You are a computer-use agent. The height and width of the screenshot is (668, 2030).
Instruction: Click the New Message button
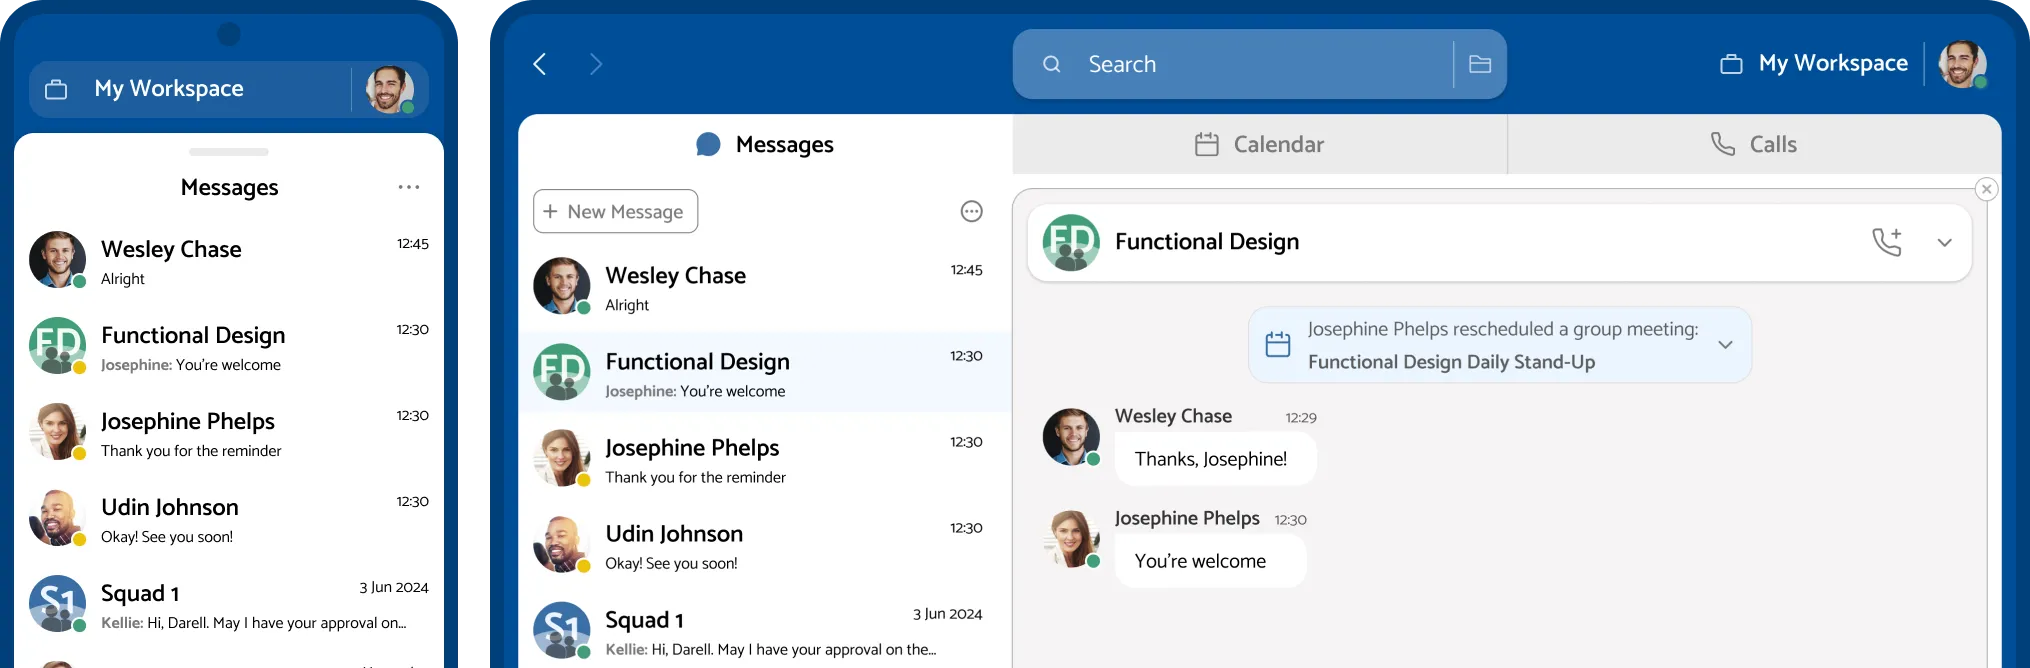point(615,212)
